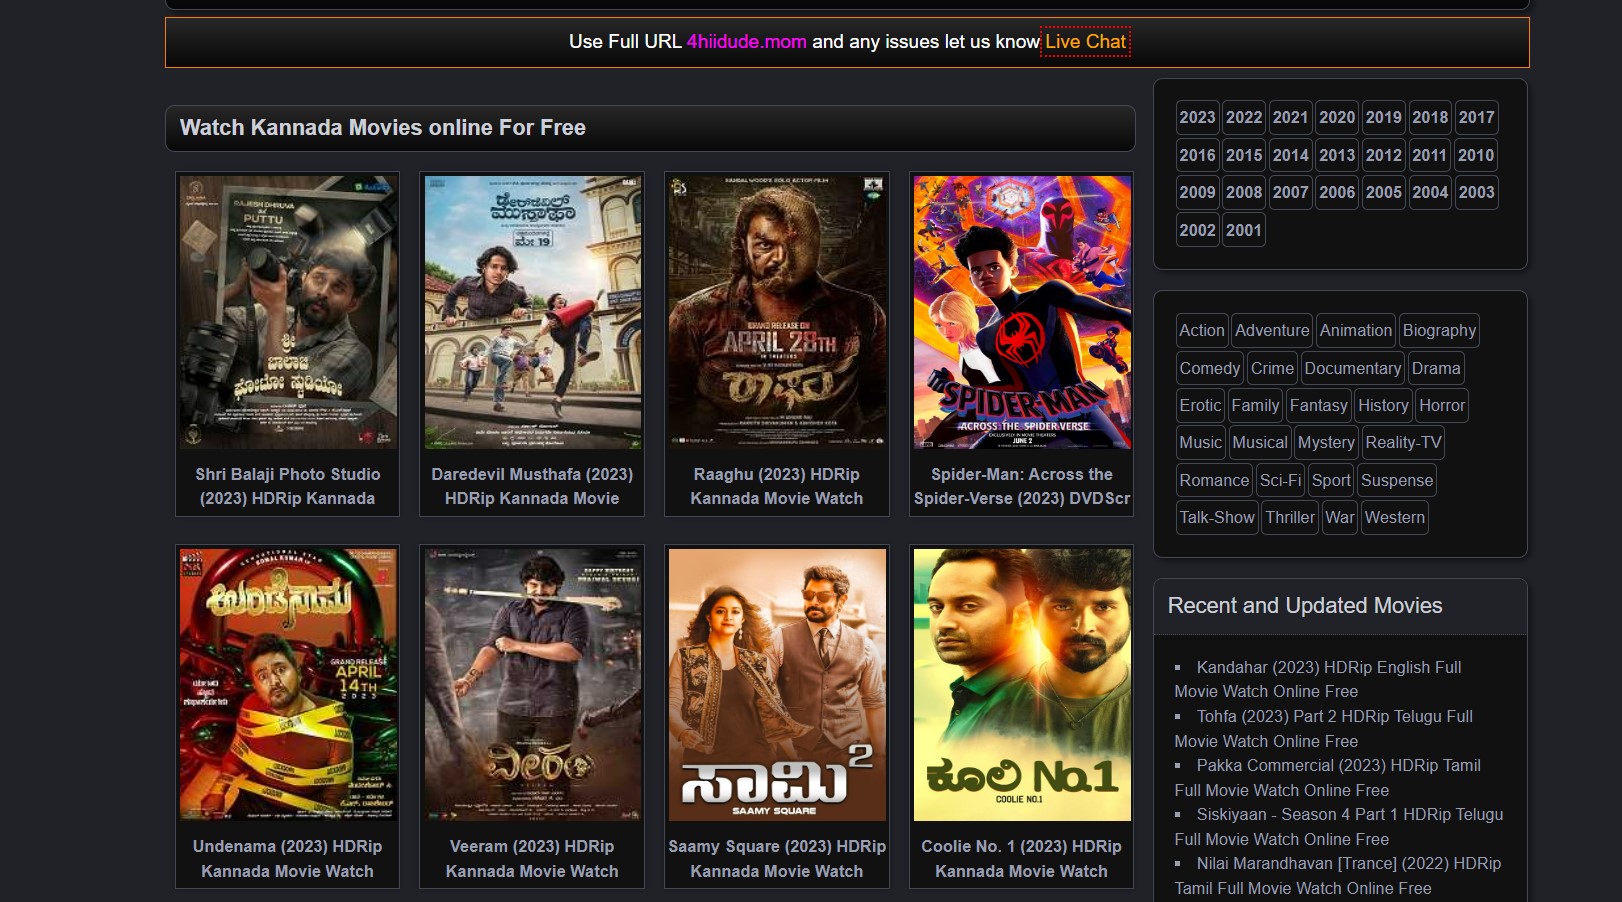This screenshot has width=1622, height=902.
Task: Filter movies by year 2002
Action: click(x=1197, y=230)
